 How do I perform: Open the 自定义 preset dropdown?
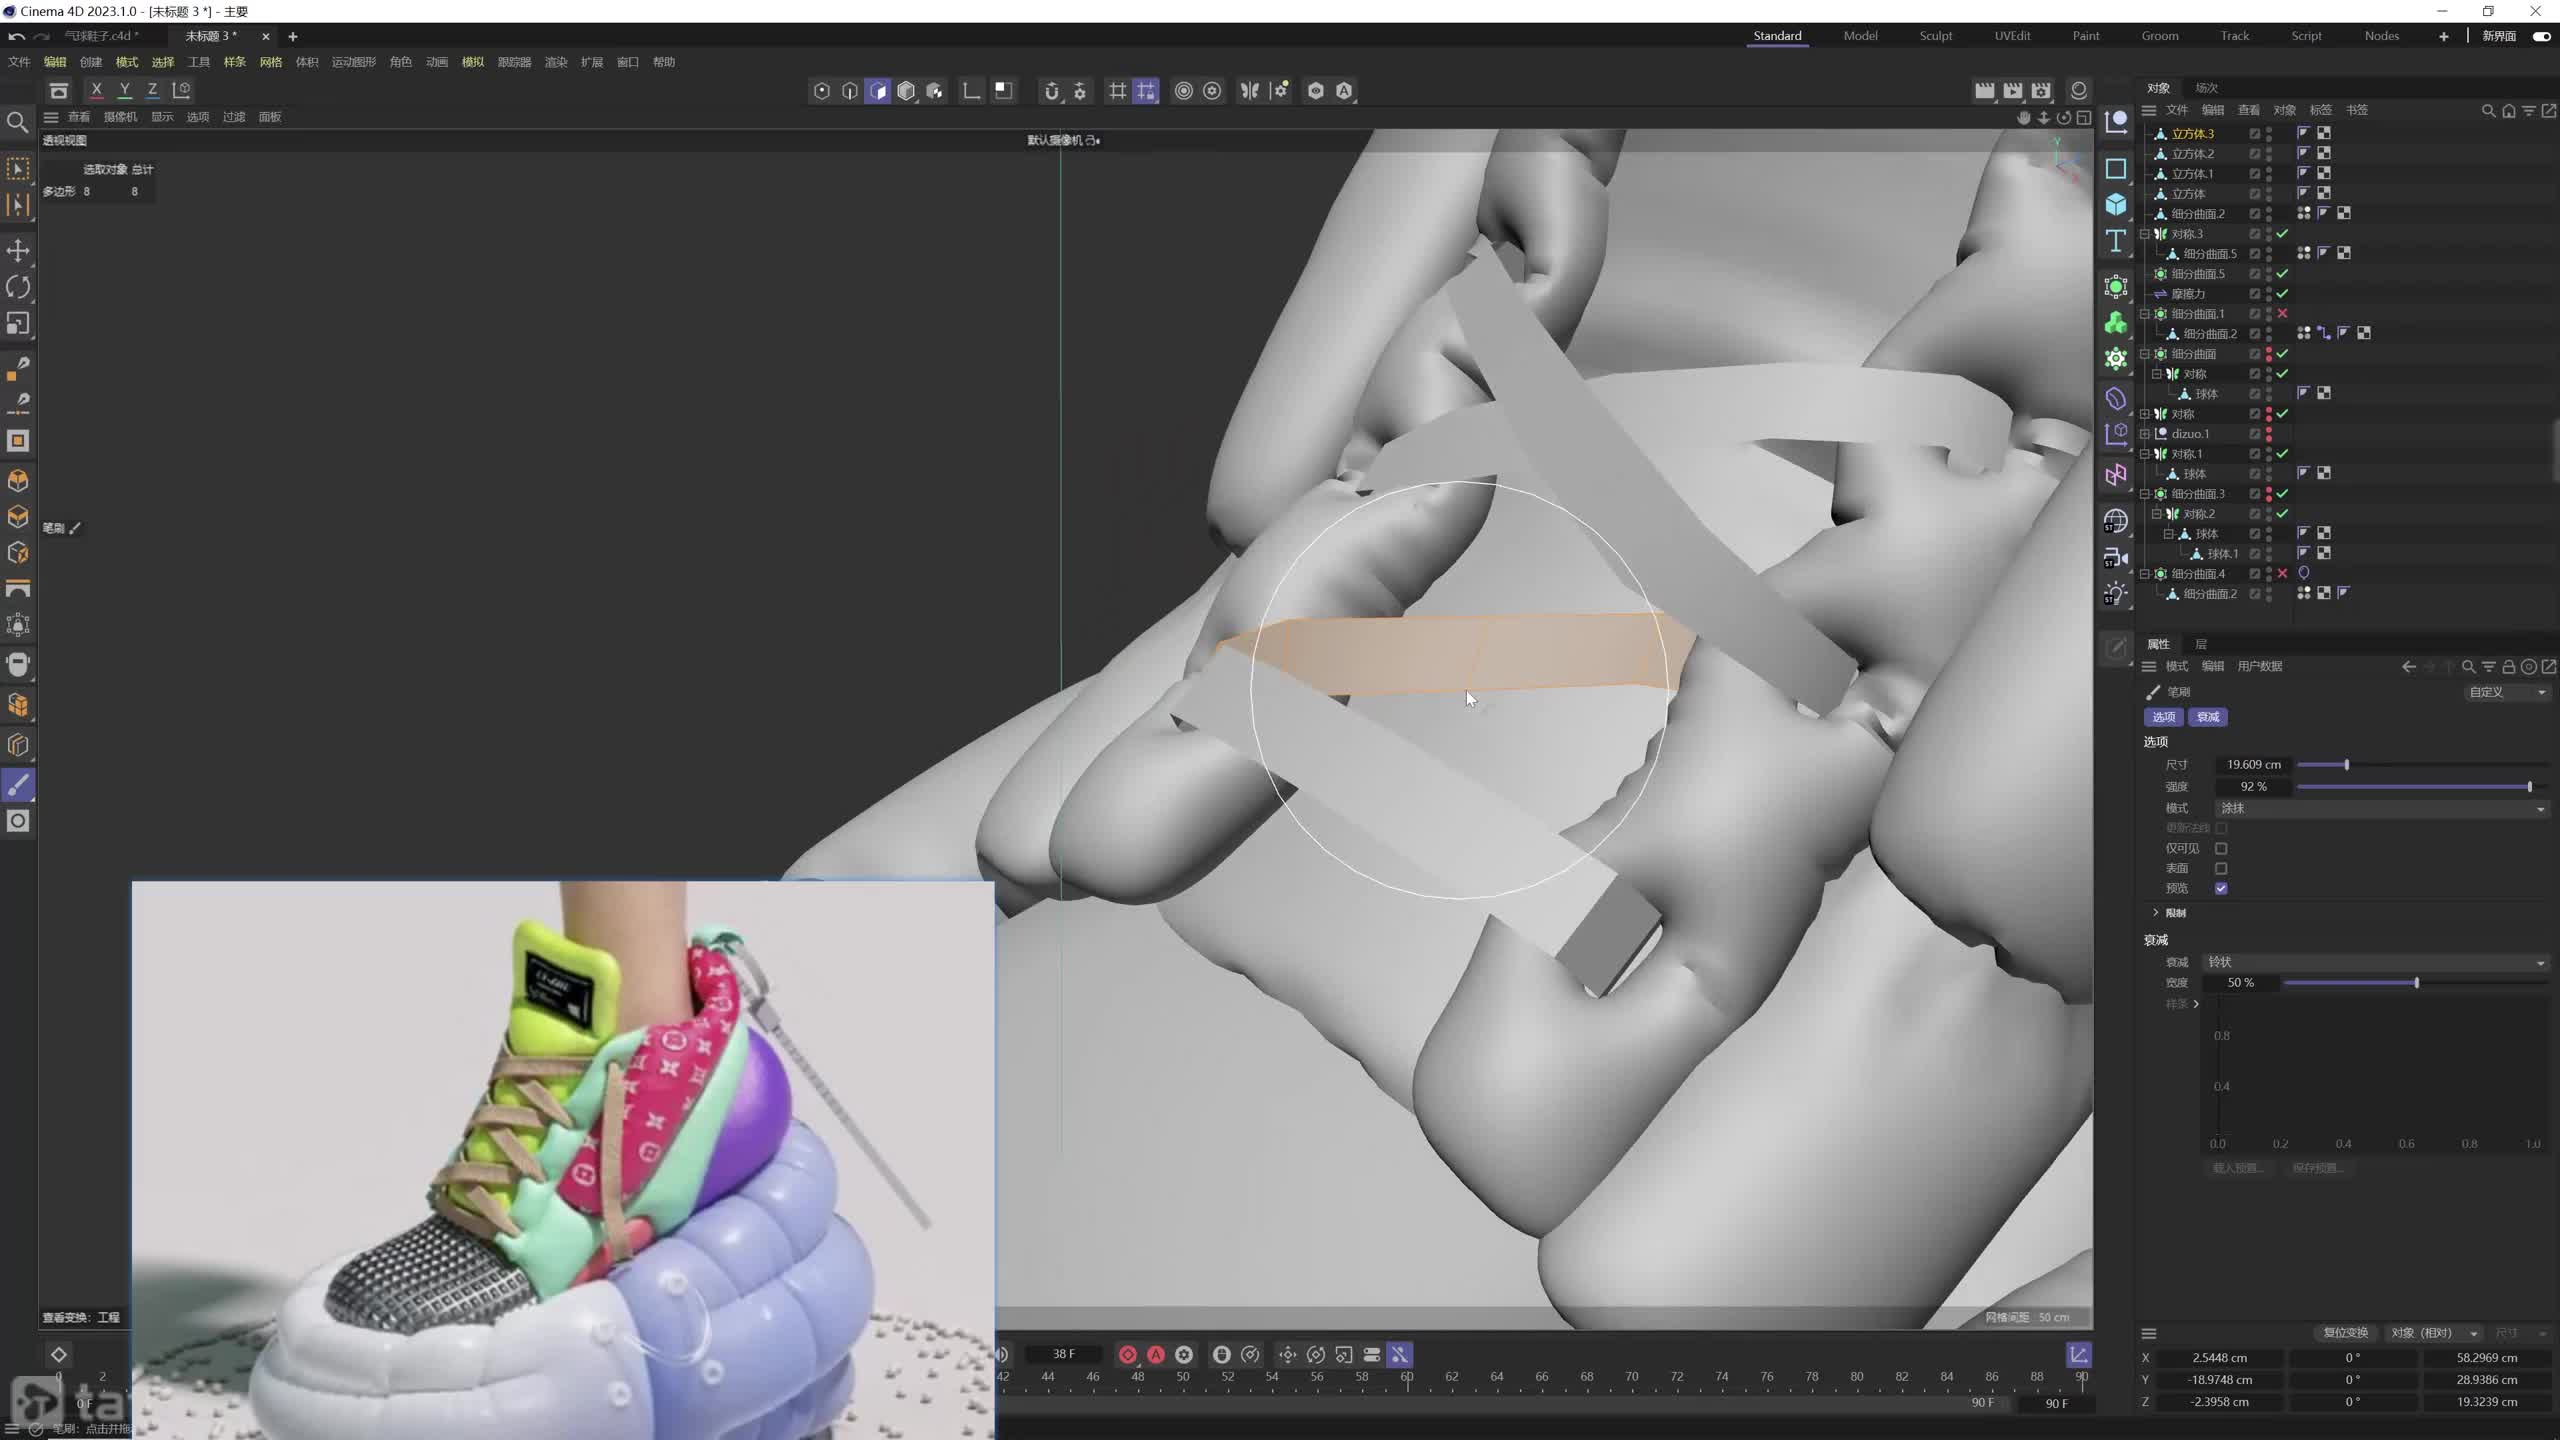2508,692
